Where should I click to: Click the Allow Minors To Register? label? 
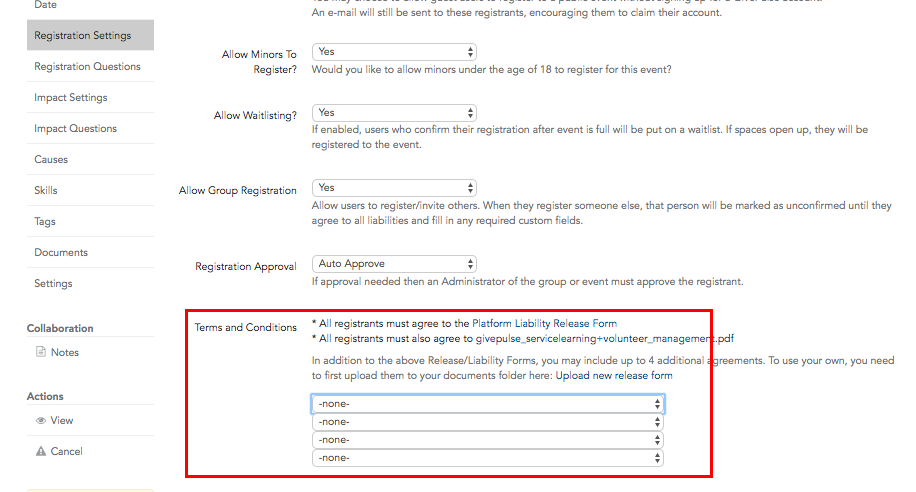(259, 61)
